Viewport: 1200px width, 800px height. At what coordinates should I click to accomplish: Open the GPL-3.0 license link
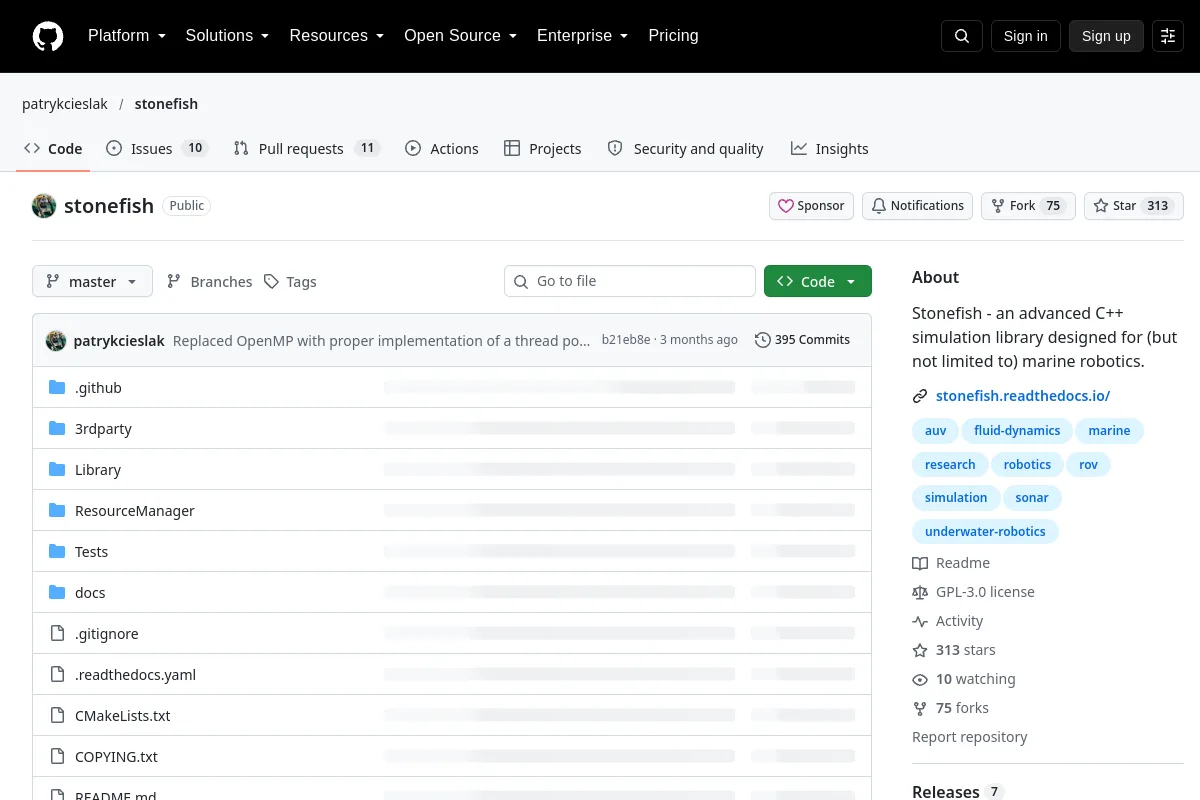[985, 592]
